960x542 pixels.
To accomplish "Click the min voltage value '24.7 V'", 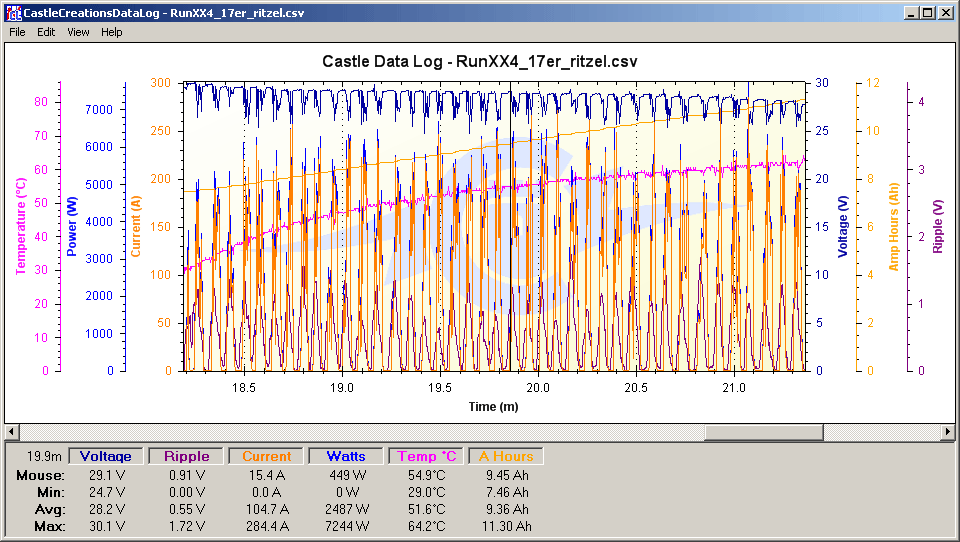I will point(107,492).
